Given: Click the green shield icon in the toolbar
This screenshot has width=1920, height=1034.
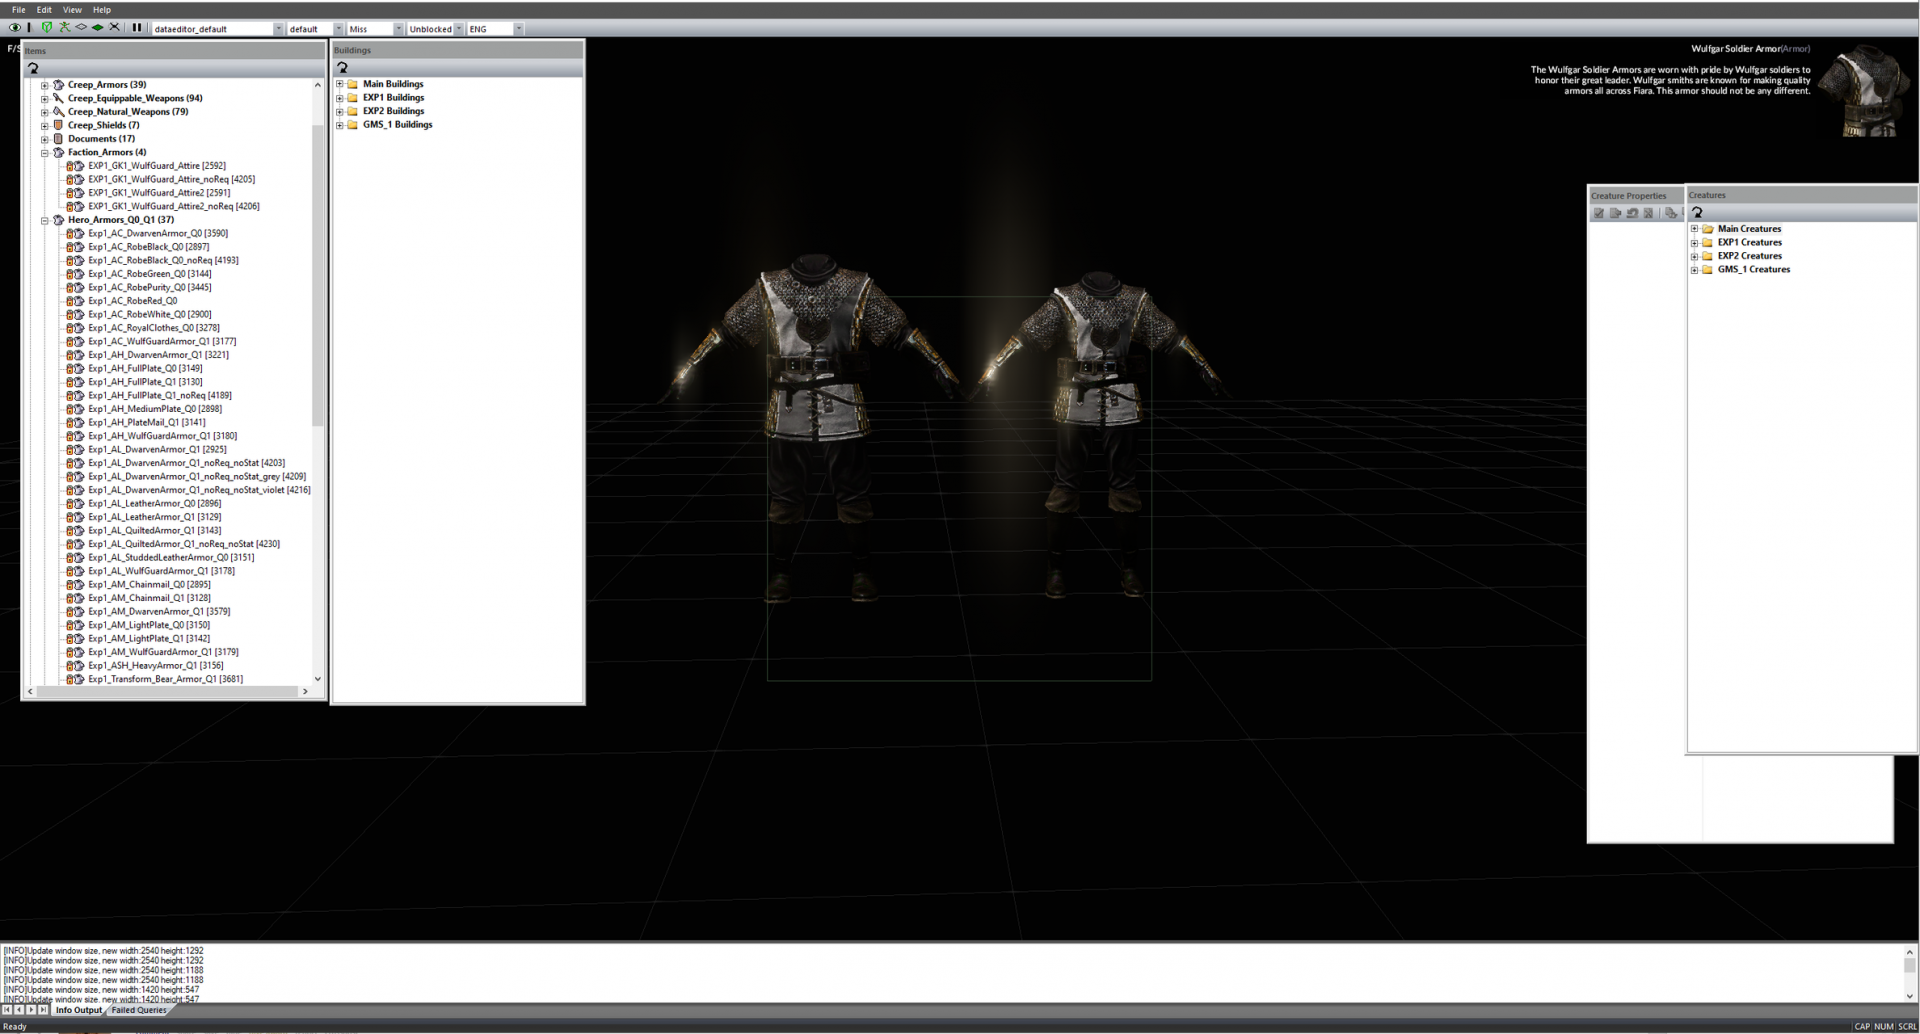Looking at the screenshot, I should pyautogui.click(x=46, y=28).
